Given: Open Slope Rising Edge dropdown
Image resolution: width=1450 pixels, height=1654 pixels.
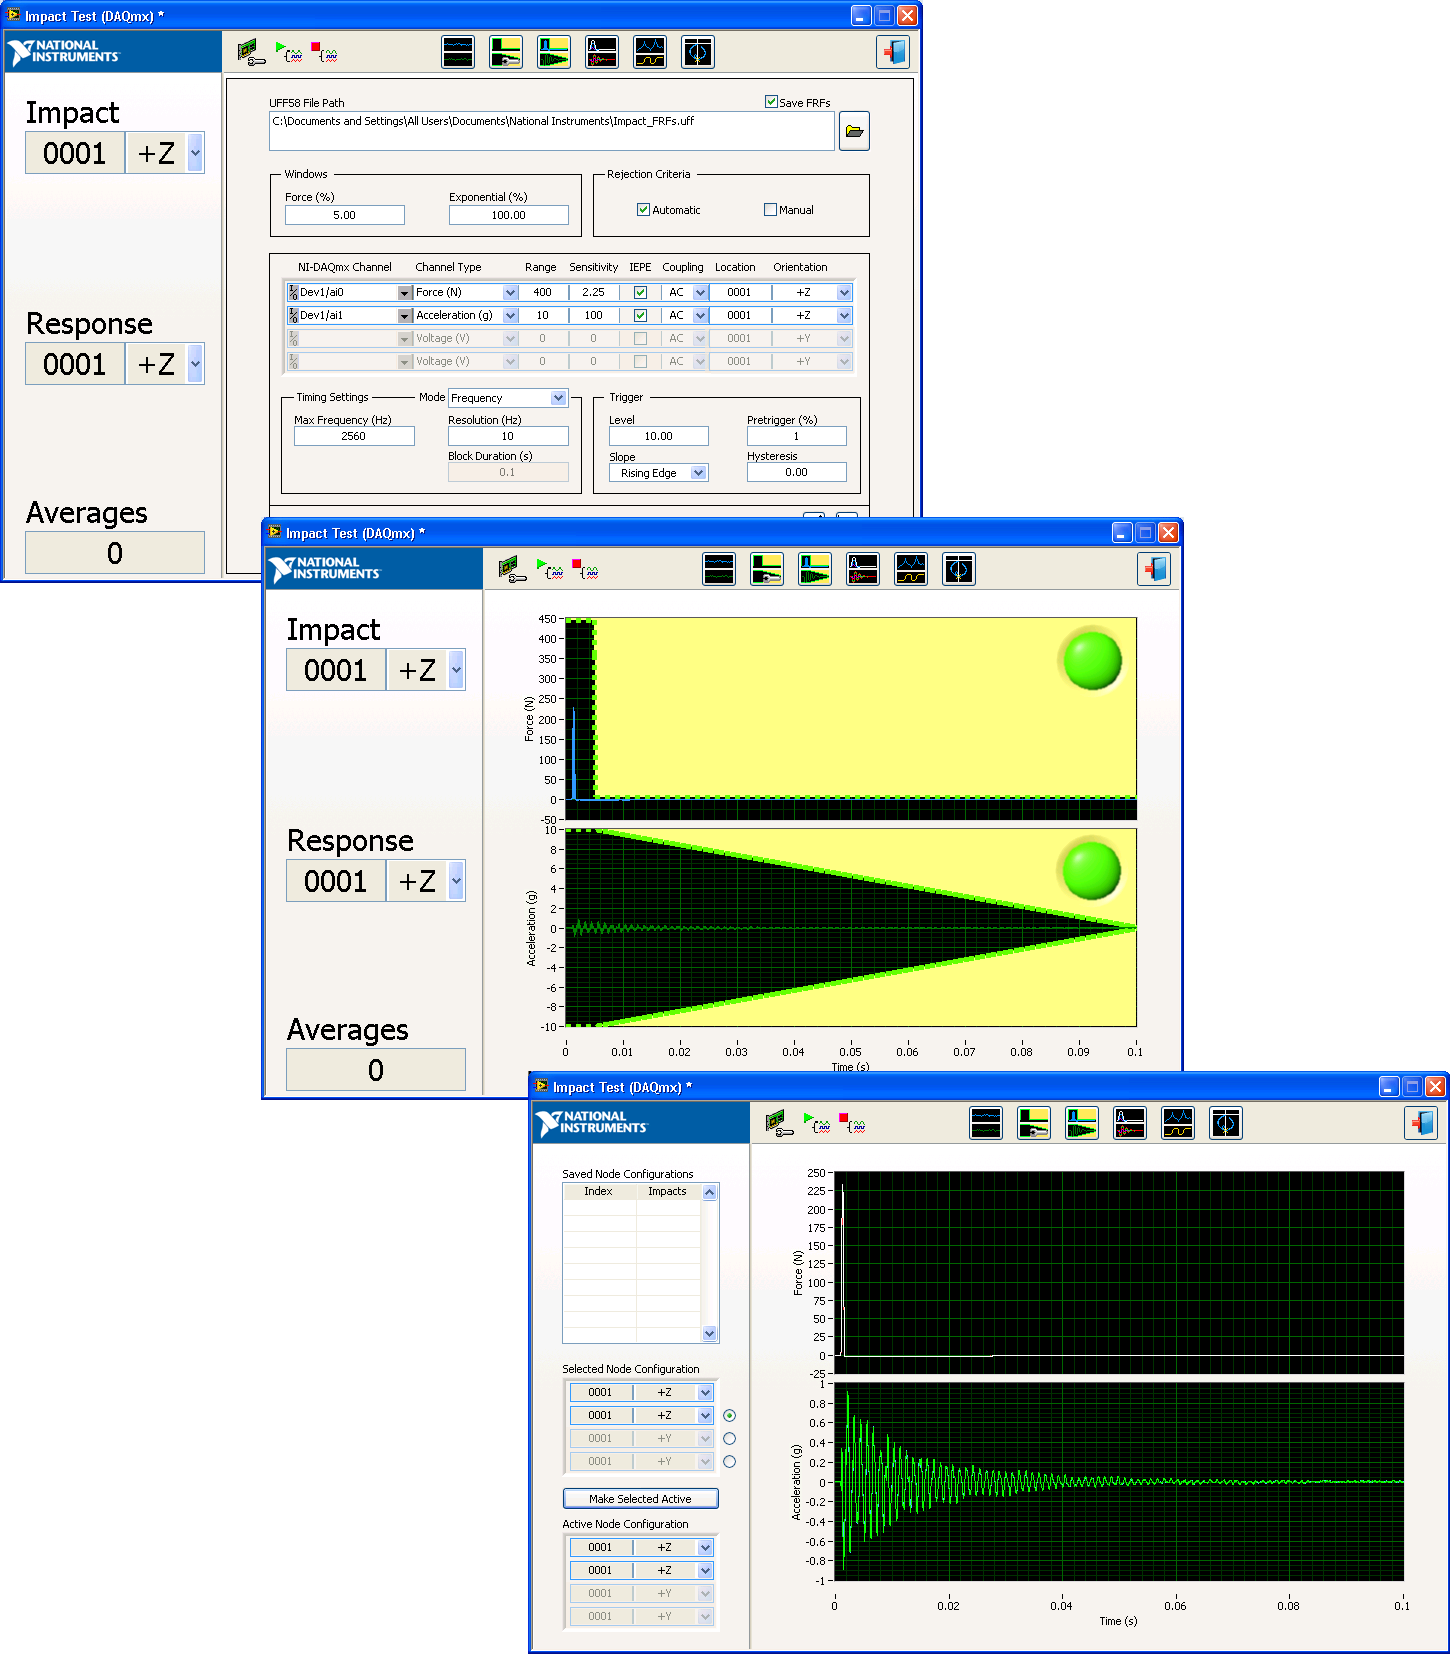Looking at the screenshot, I should 698,473.
